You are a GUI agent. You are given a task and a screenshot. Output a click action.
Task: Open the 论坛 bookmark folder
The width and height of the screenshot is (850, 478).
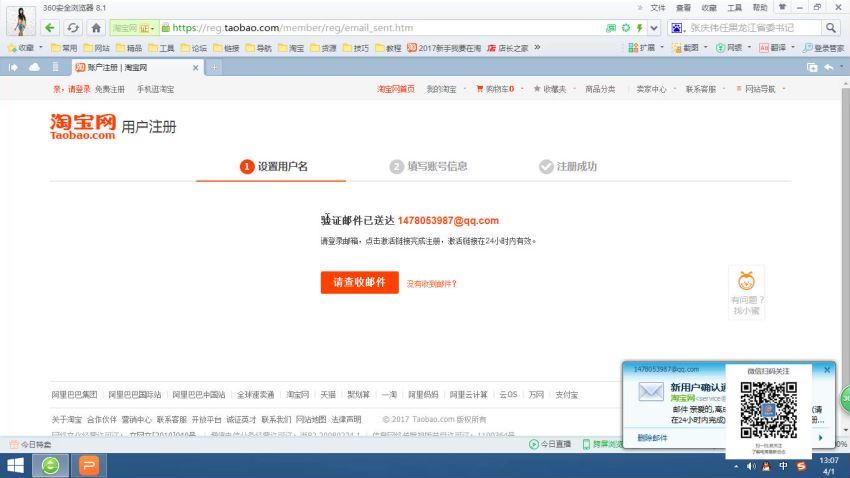point(194,48)
